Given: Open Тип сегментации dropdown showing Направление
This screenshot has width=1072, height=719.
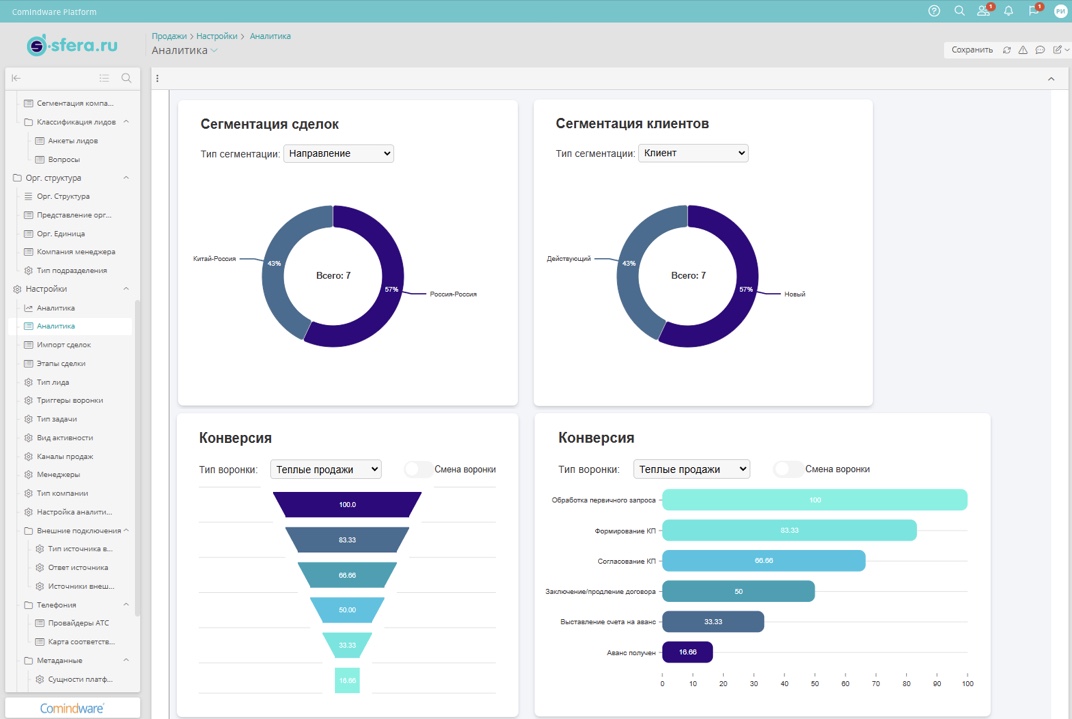Looking at the screenshot, I should [339, 153].
